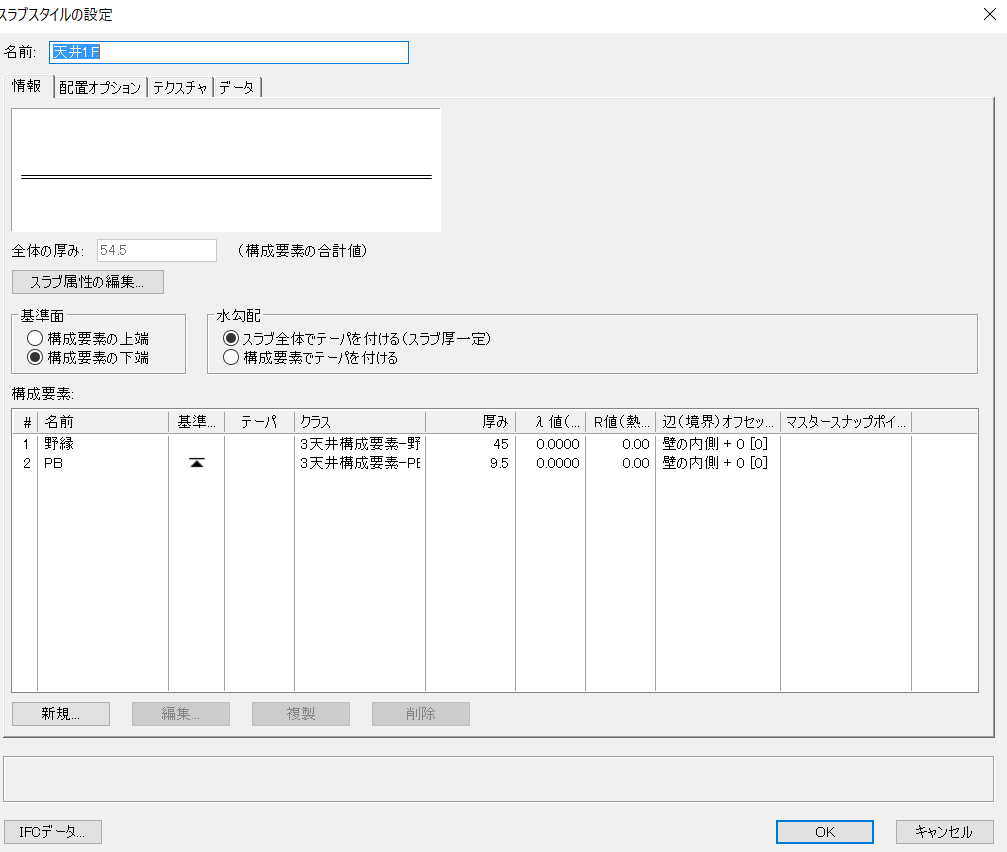Confirm with the OK button
This screenshot has width=1007, height=852.
coord(824,832)
